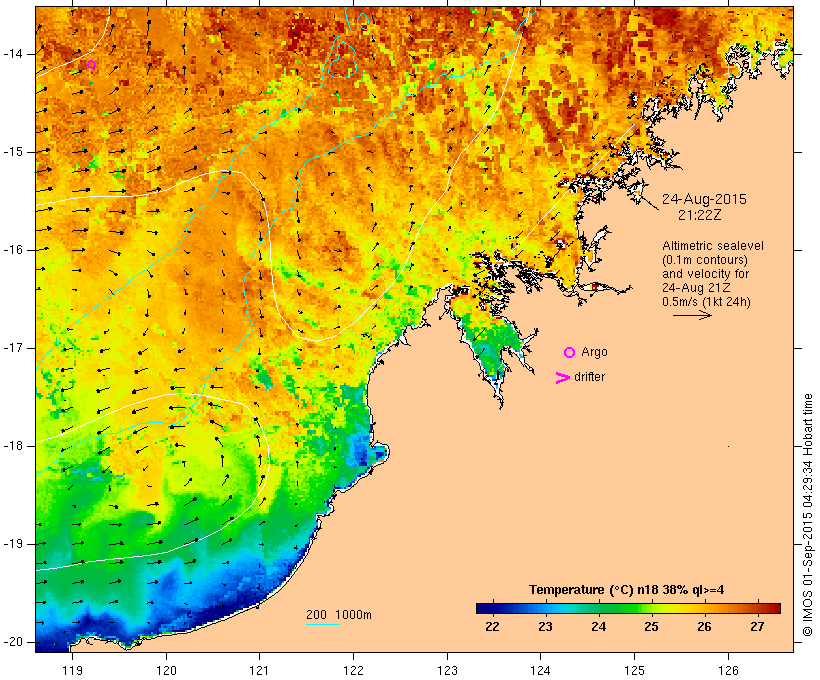Viewport: 820px width, 680px height.
Task: Click the '0.5m/s (1kt 24h)' text
Action: click(706, 302)
